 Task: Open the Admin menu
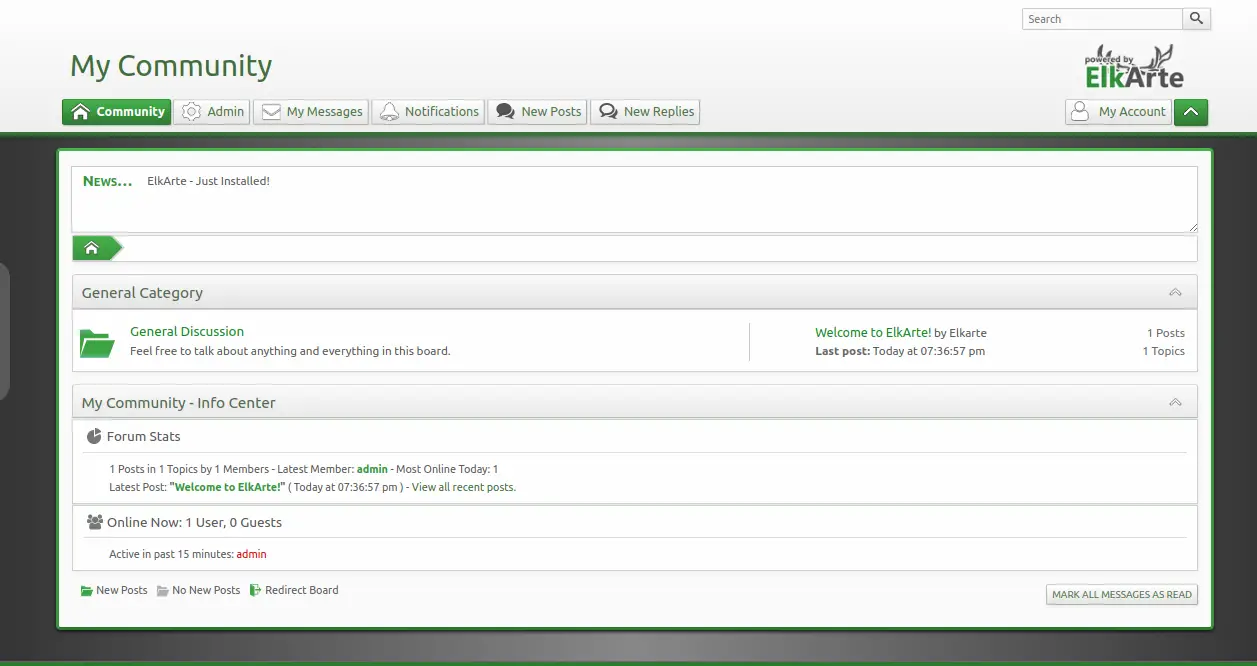(212, 112)
